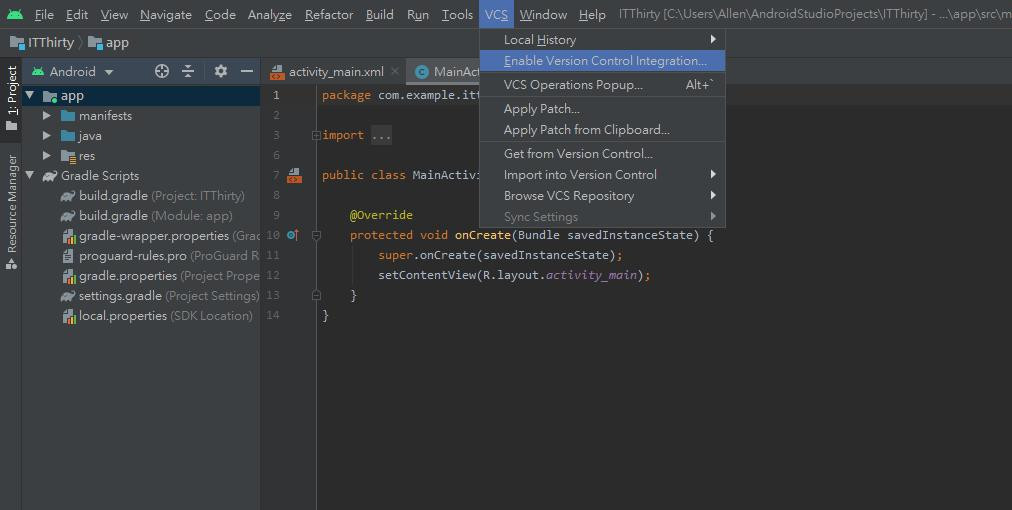The image size is (1012, 510).
Task: Expand the folded import block
Action: click(316, 136)
